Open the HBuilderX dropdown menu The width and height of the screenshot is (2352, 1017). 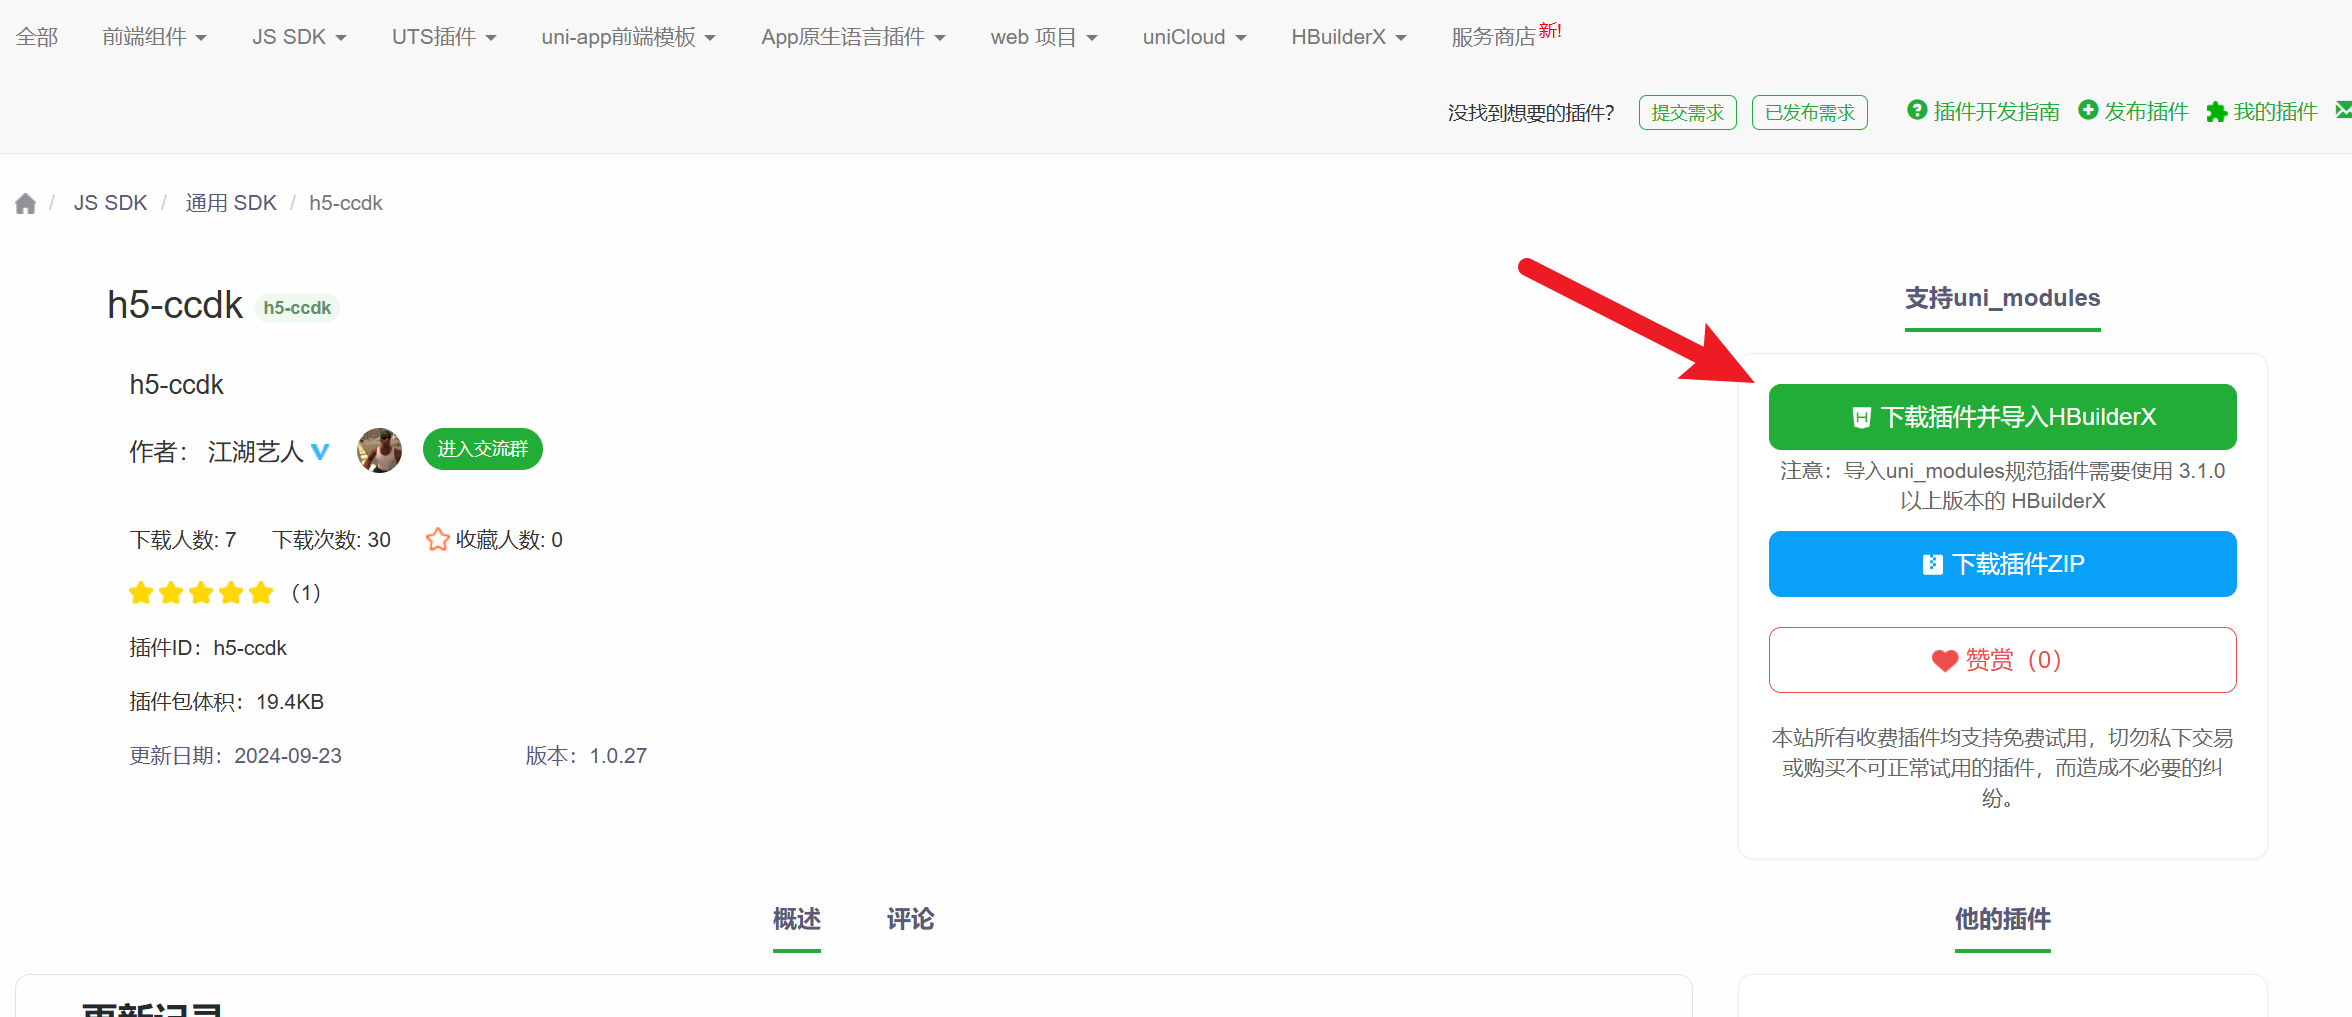click(1348, 37)
